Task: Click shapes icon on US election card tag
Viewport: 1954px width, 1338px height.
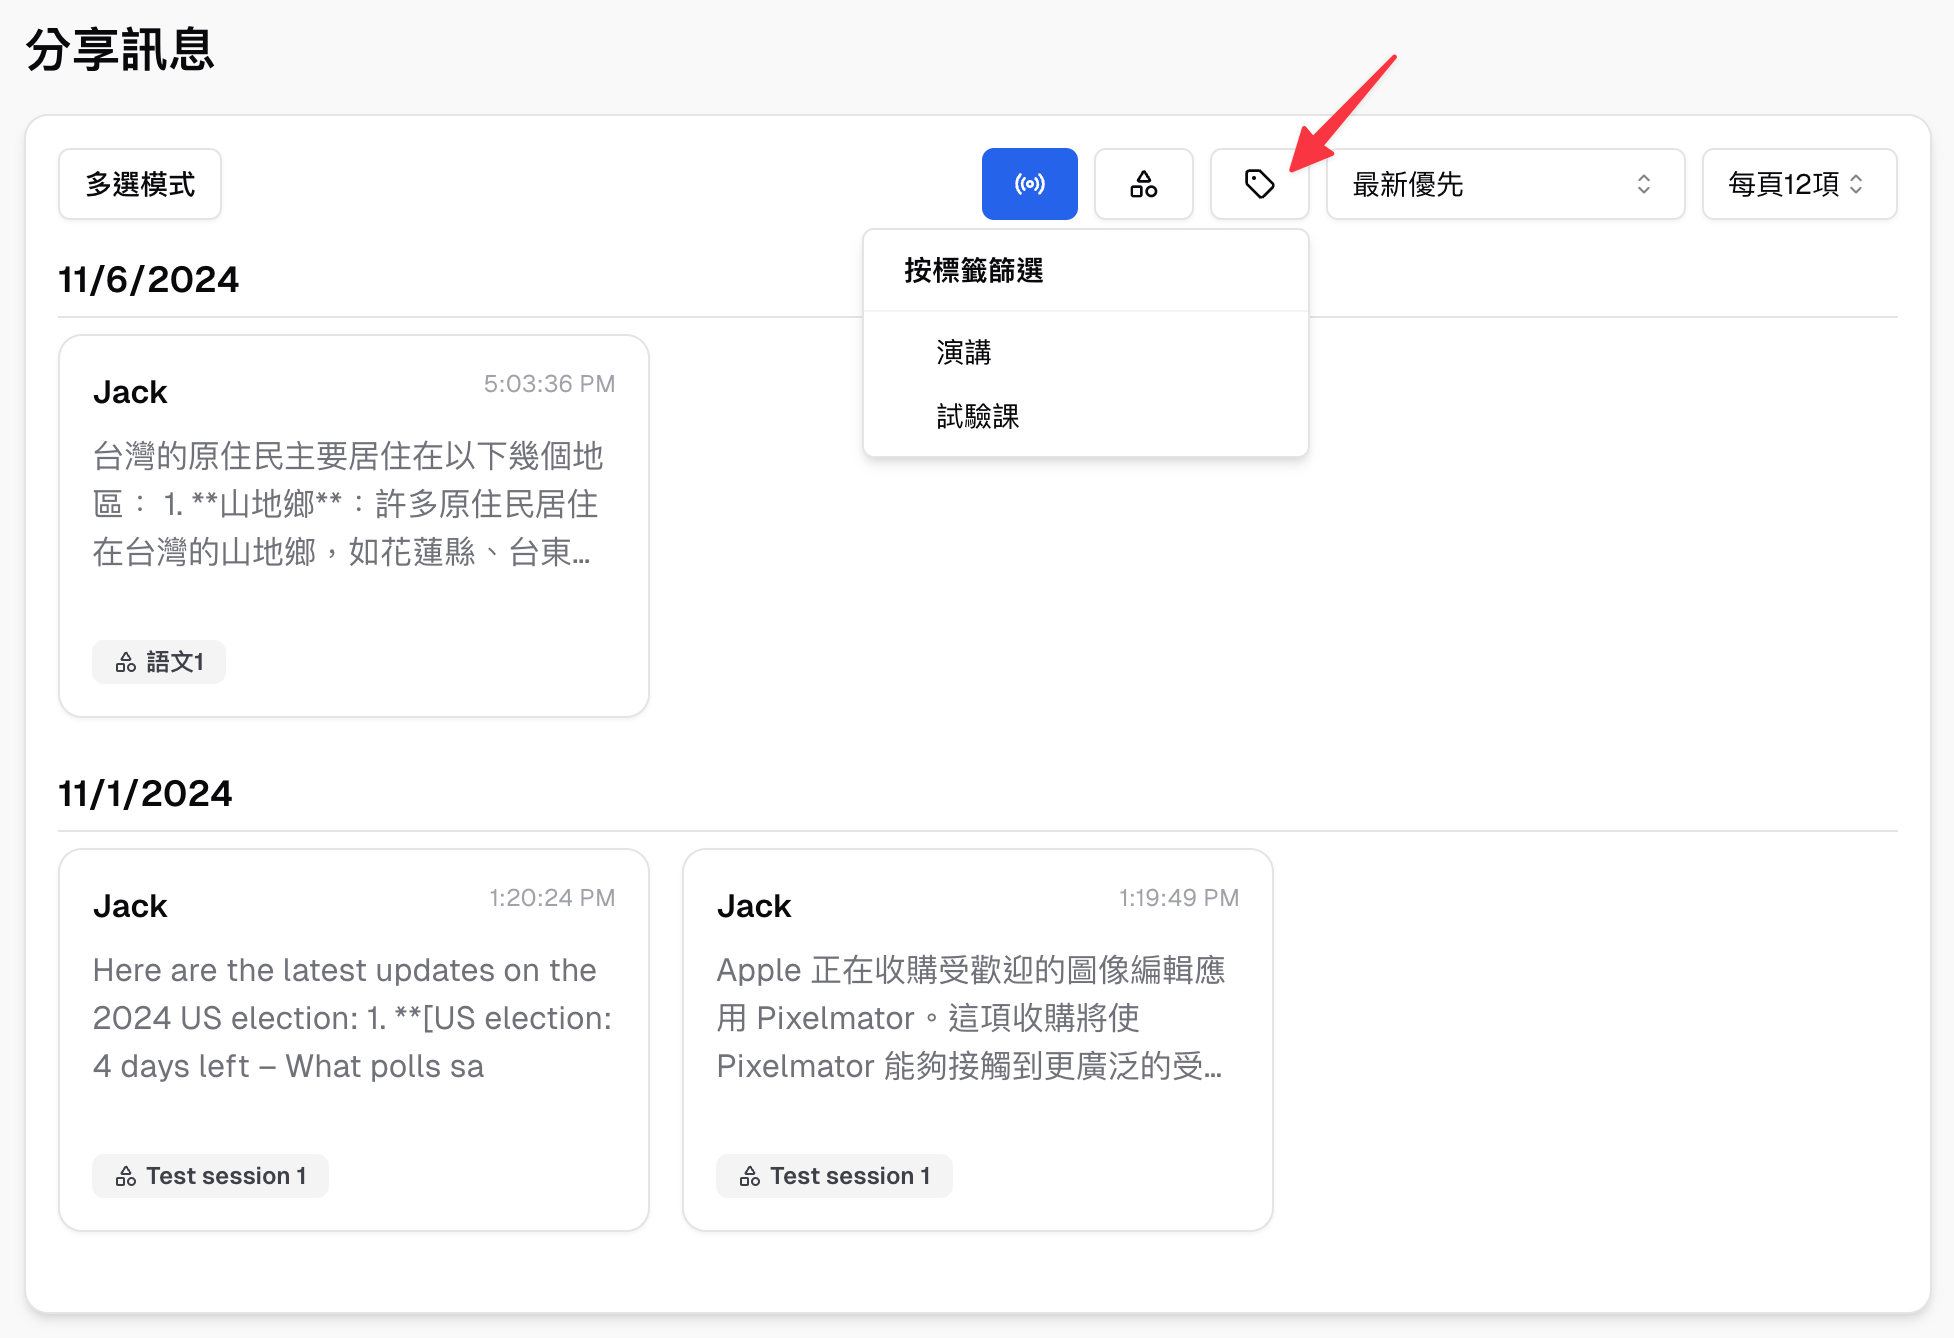Action: tap(126, 1176)
